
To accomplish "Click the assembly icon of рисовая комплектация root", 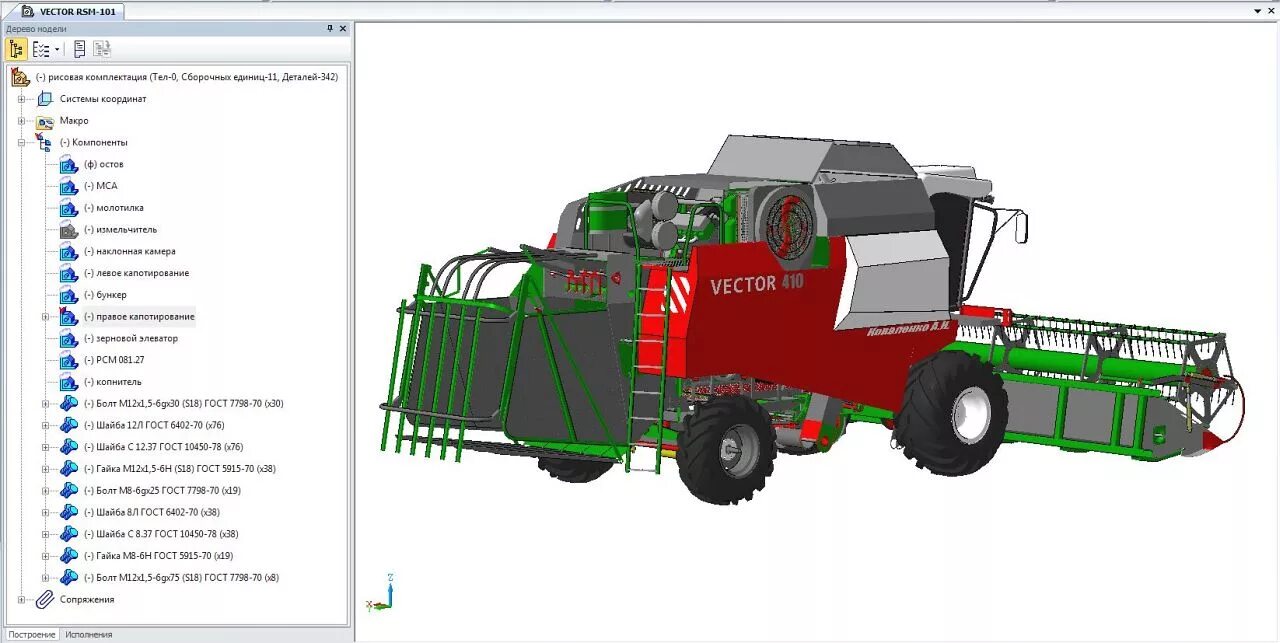I will click(x=20, y=77).
